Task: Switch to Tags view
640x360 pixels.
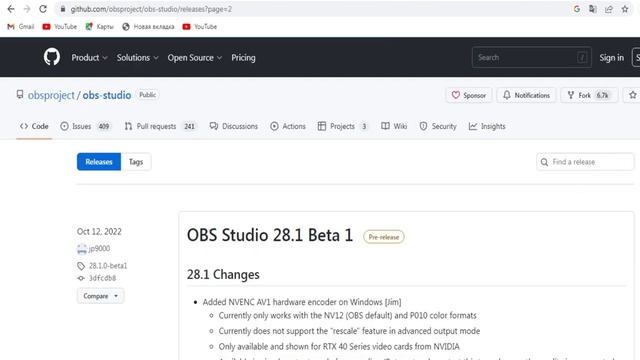Action: [136, 162]
